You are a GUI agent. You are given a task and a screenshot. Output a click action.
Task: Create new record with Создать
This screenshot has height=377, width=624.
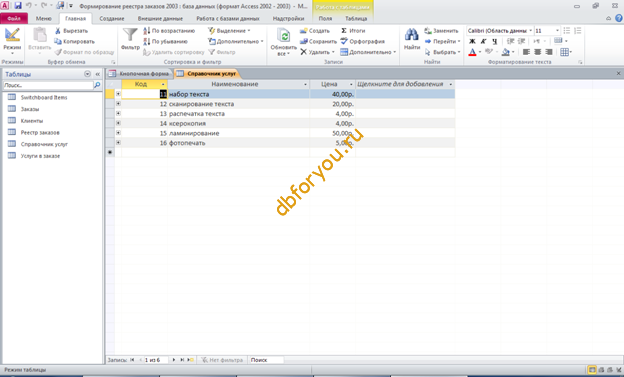pos(315,31)
